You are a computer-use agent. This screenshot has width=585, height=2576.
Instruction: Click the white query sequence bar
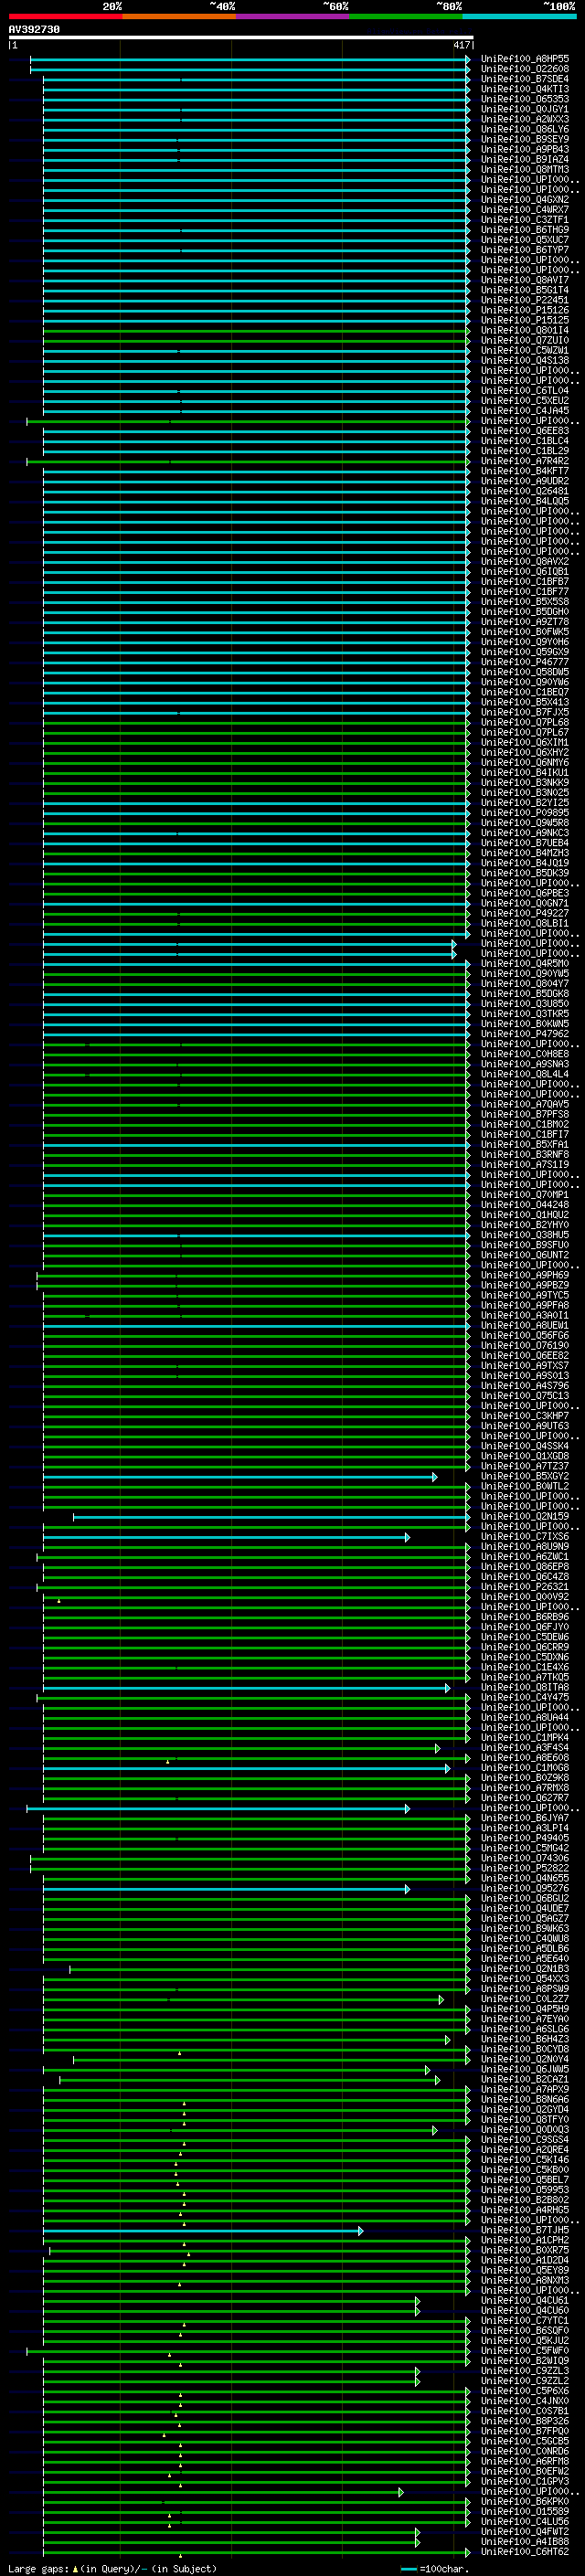pyautogui.click(x=241, y=38)
